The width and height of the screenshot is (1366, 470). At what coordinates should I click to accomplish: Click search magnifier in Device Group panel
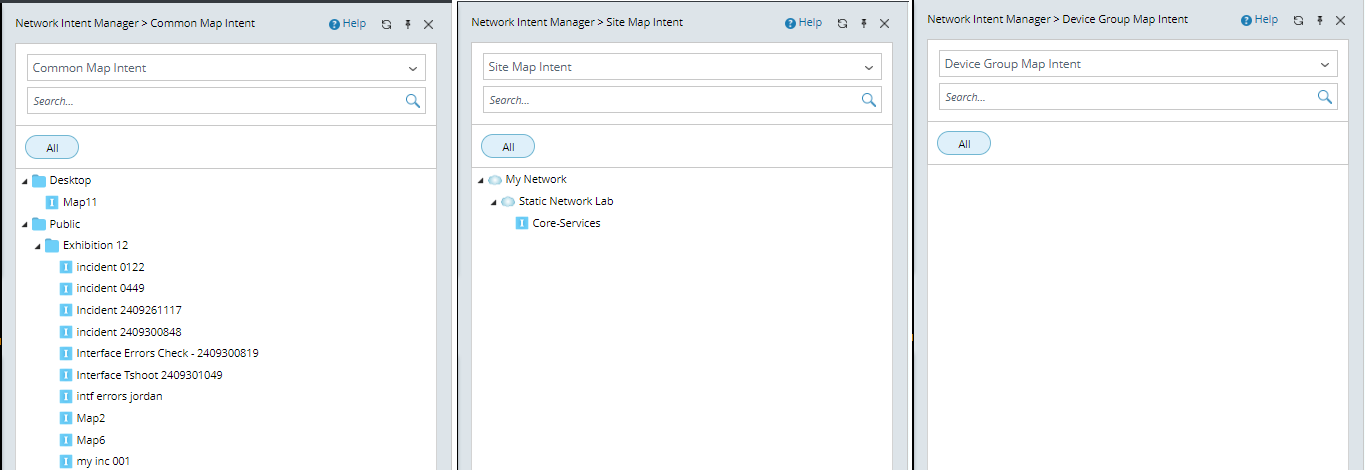(x=1325, y=97)
